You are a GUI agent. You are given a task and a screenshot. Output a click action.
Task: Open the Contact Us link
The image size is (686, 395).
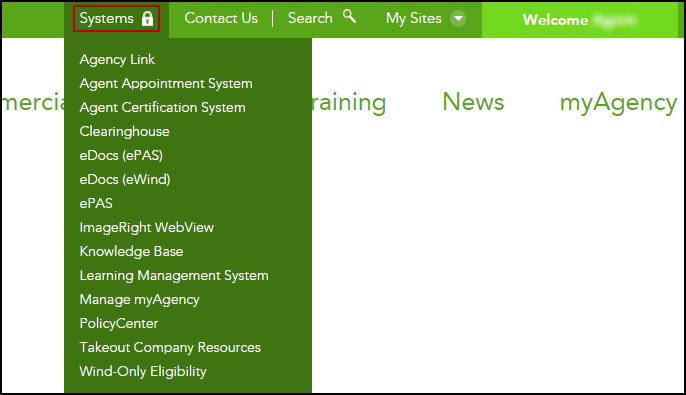coord(221,18)
